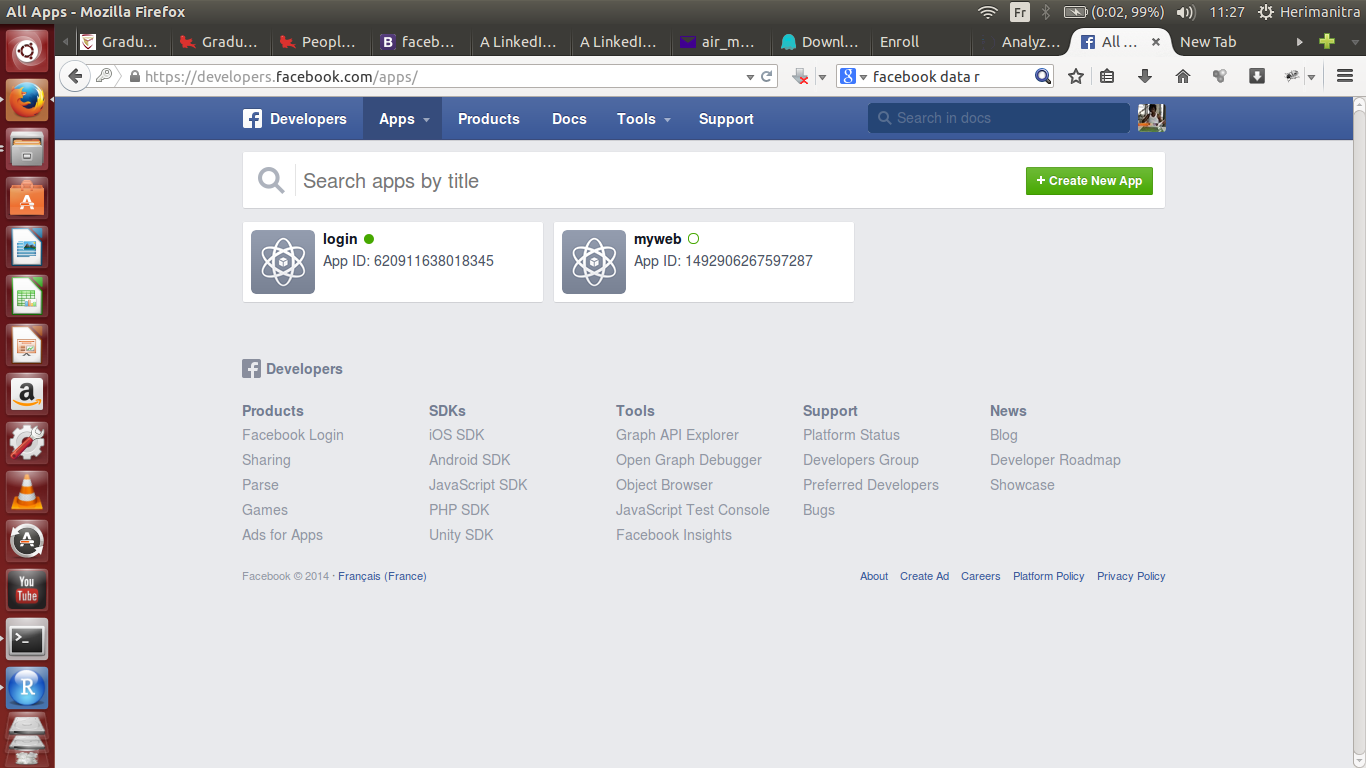Viewport: 1366px width, 768px height.
Task: Focus the Search apps by title field
Action: 655,181
